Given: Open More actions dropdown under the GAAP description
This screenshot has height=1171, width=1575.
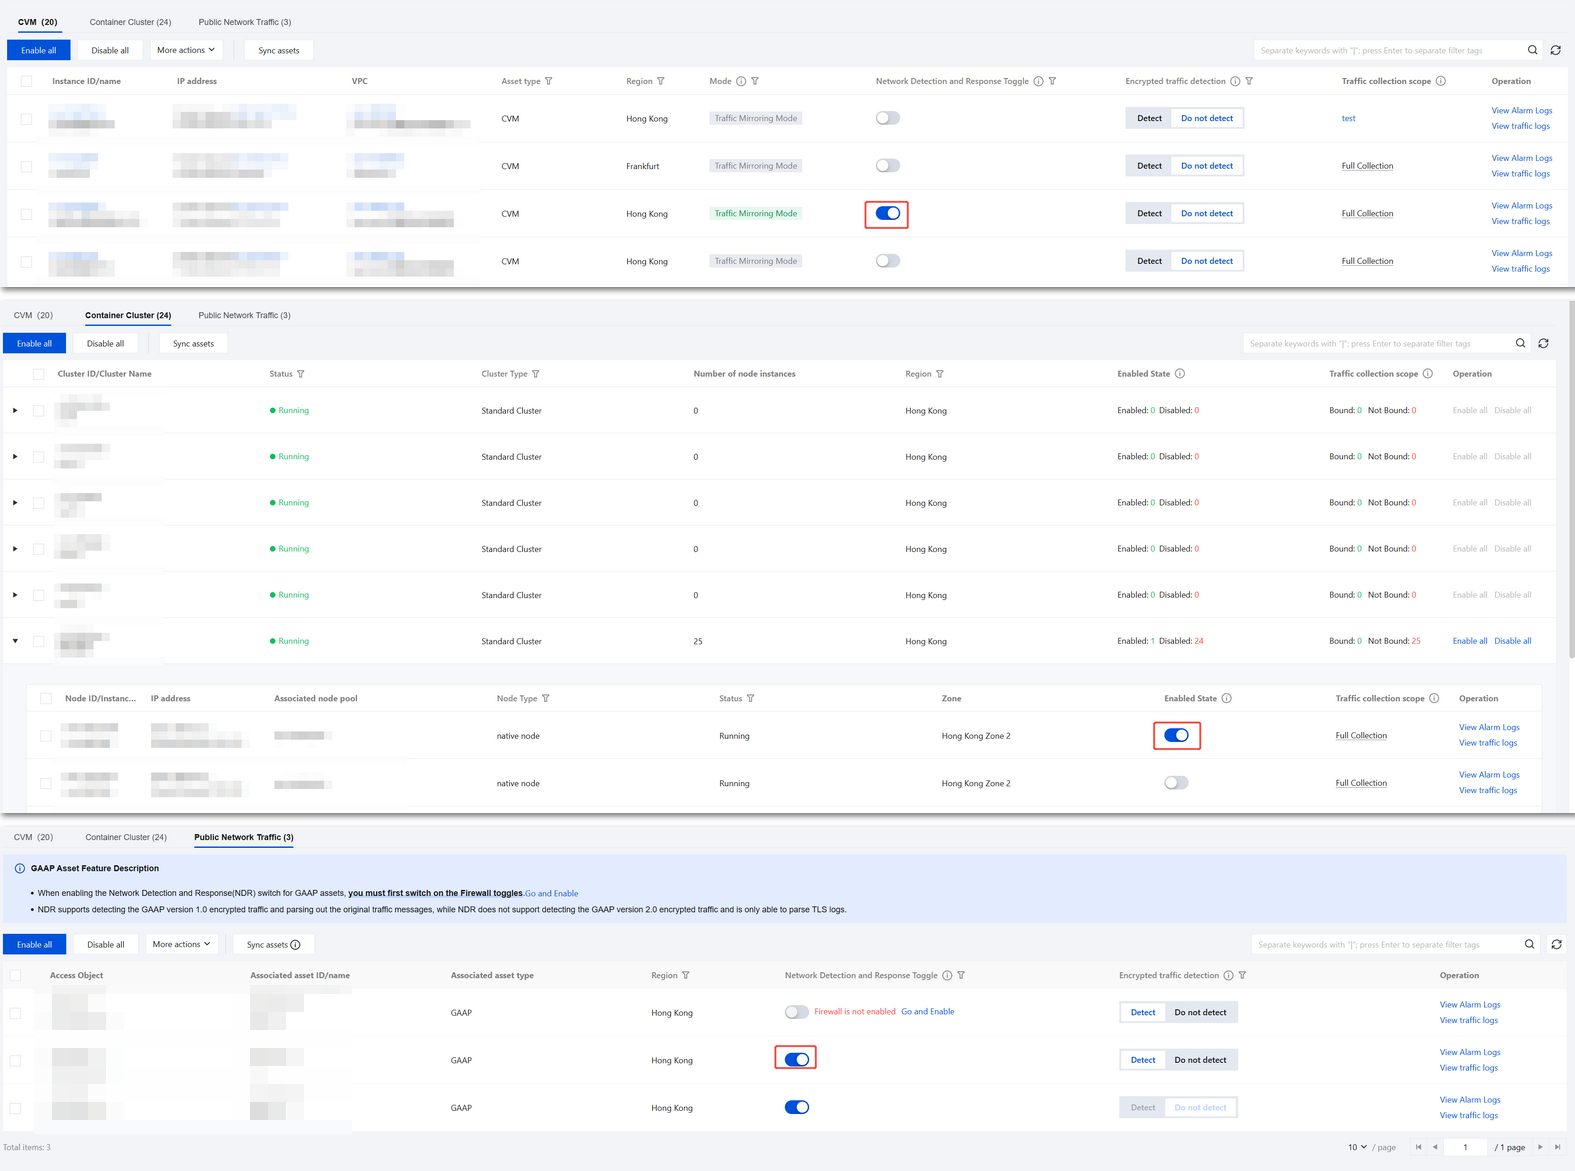Looking at the screenshot, I should point(181,944).
